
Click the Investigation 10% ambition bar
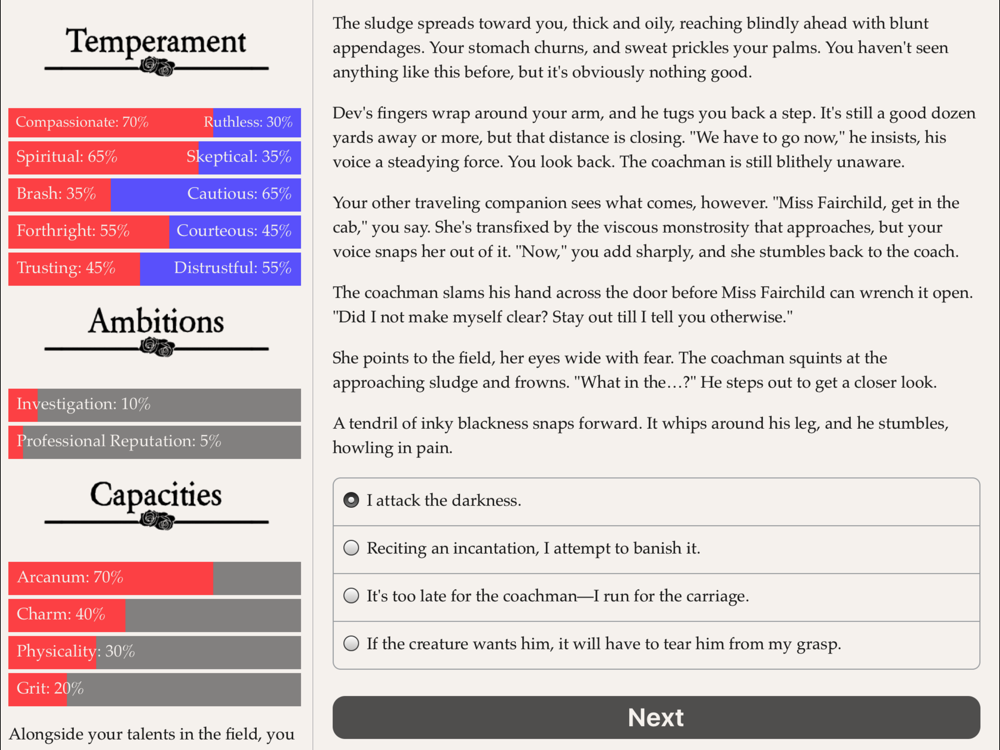[154, 405]
